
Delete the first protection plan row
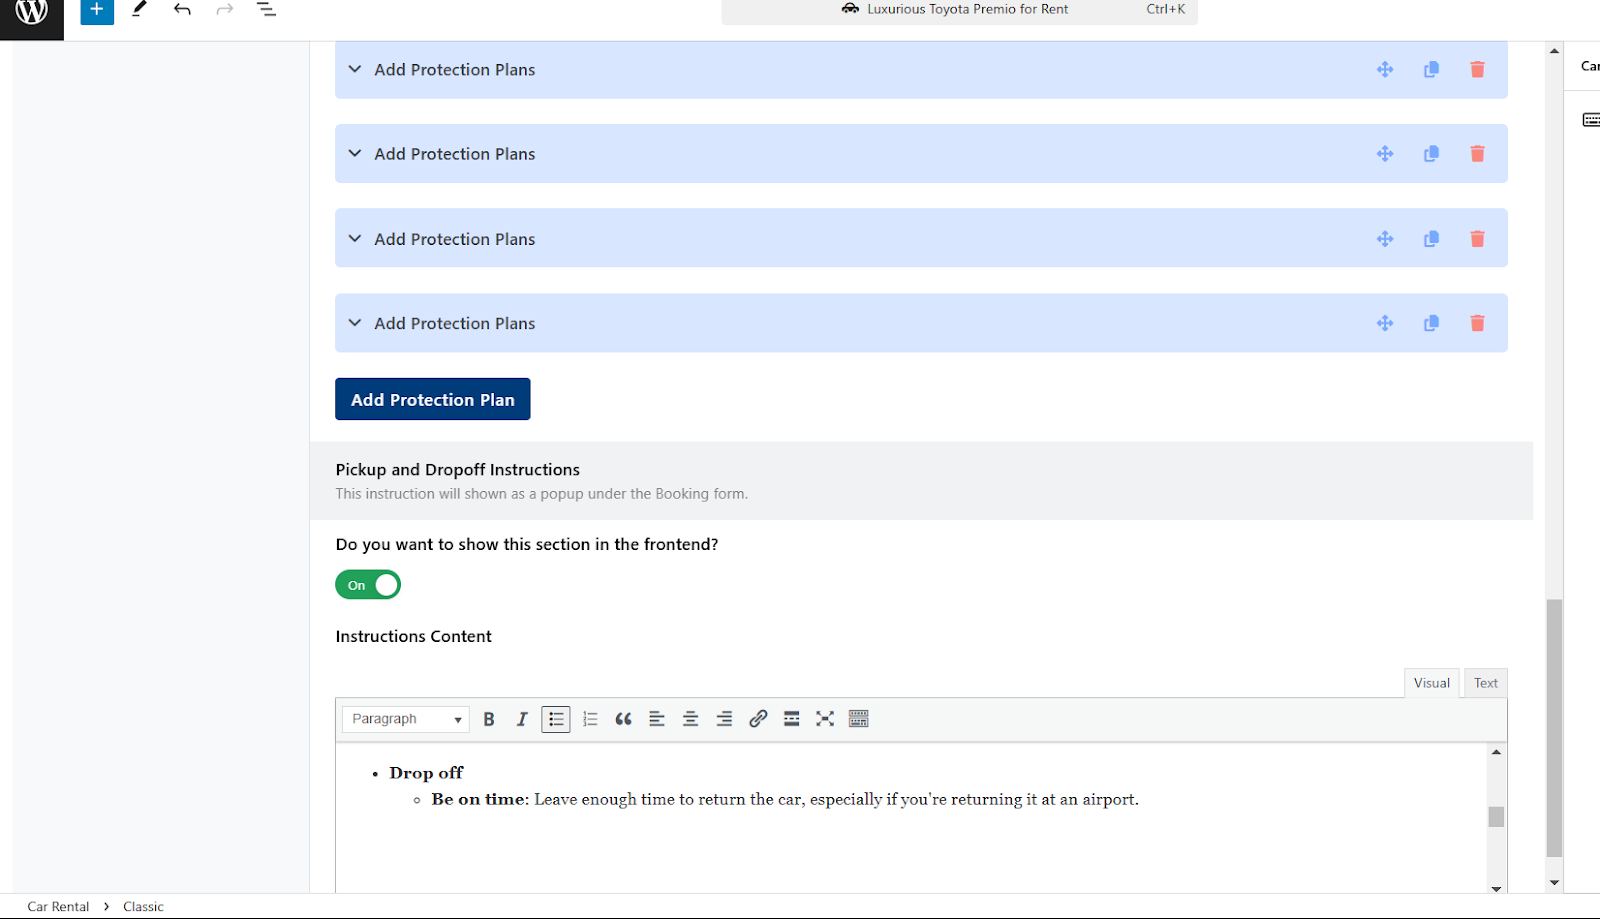coord(1477,69)
